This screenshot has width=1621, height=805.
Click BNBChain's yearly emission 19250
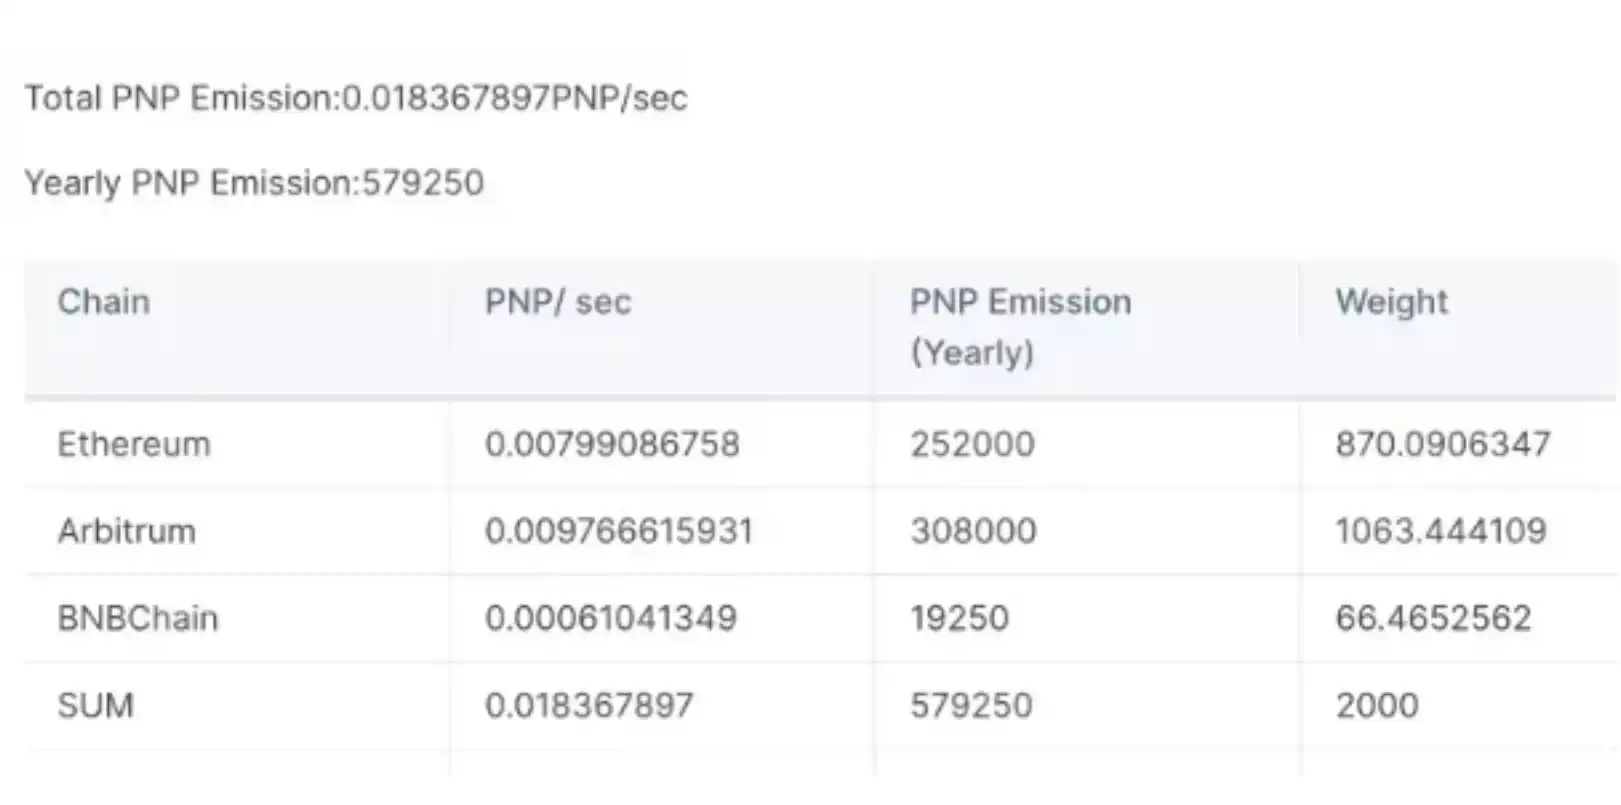(x=959, y=618)
